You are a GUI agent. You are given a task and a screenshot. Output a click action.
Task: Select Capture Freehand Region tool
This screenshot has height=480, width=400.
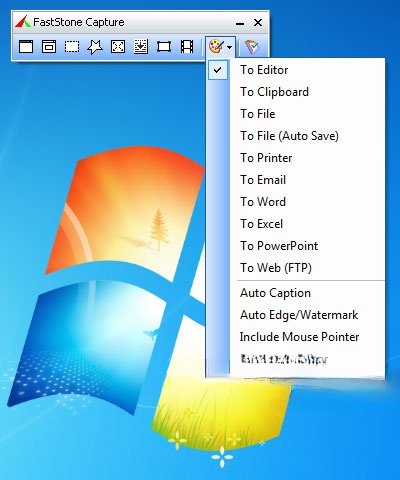pyautogui.click(x=95, y=47)
